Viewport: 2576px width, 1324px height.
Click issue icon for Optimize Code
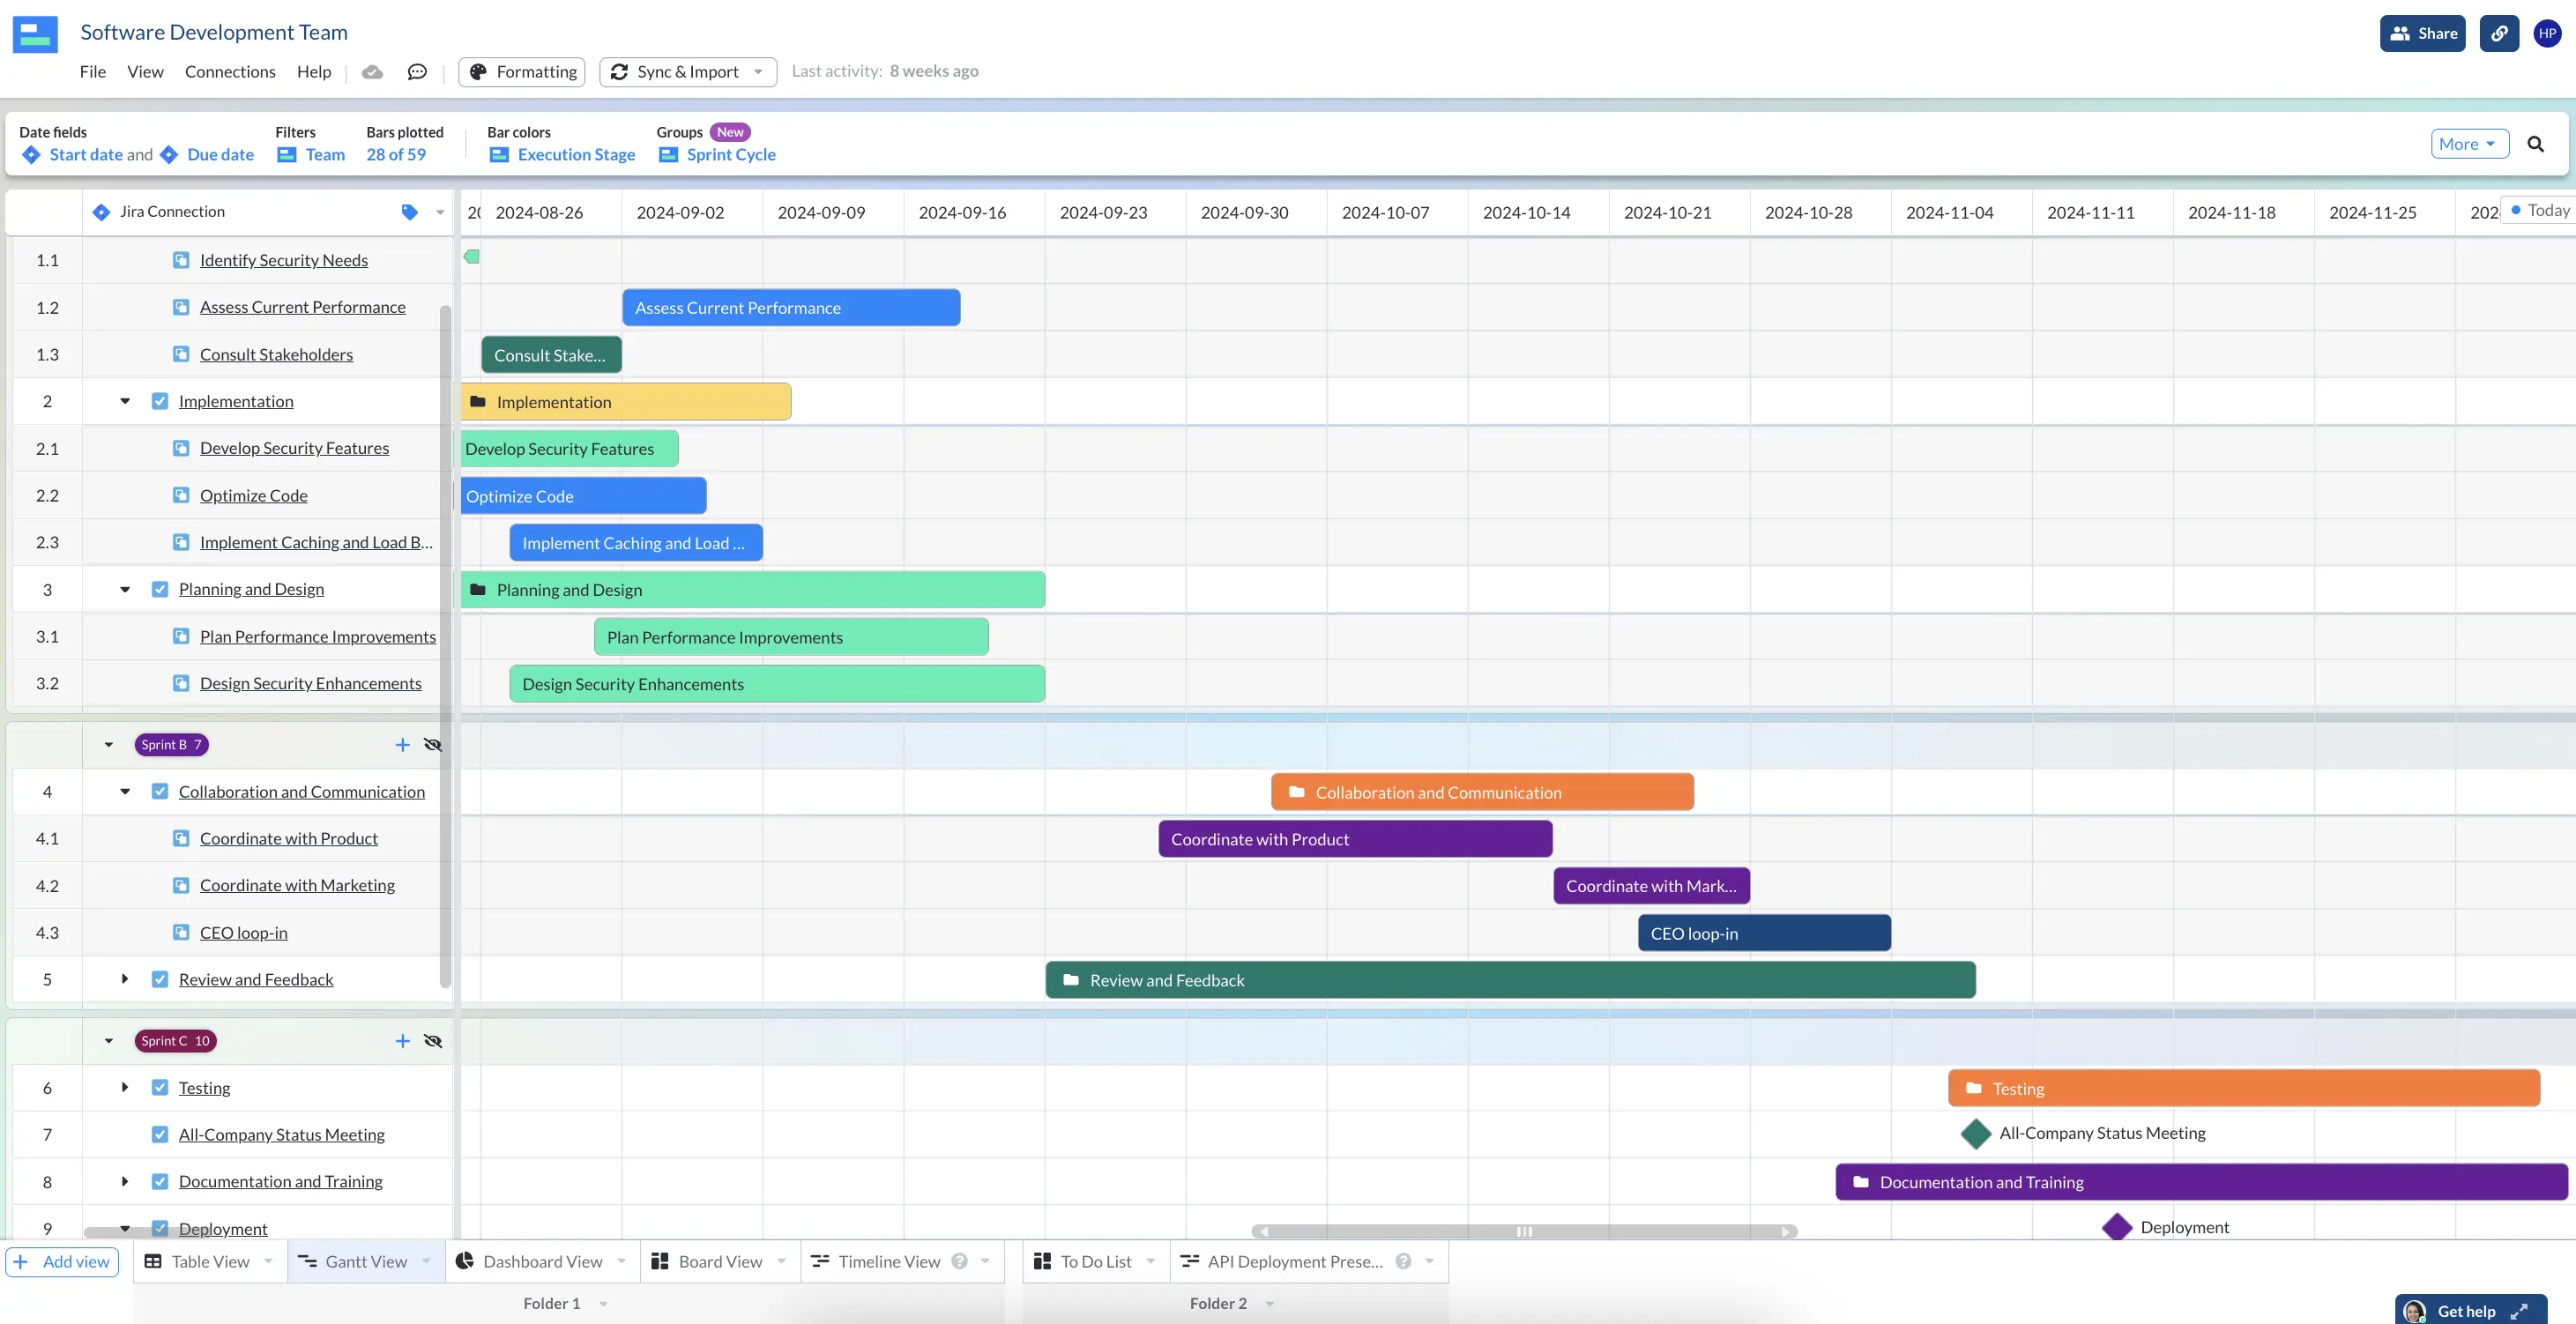(181, 495)
